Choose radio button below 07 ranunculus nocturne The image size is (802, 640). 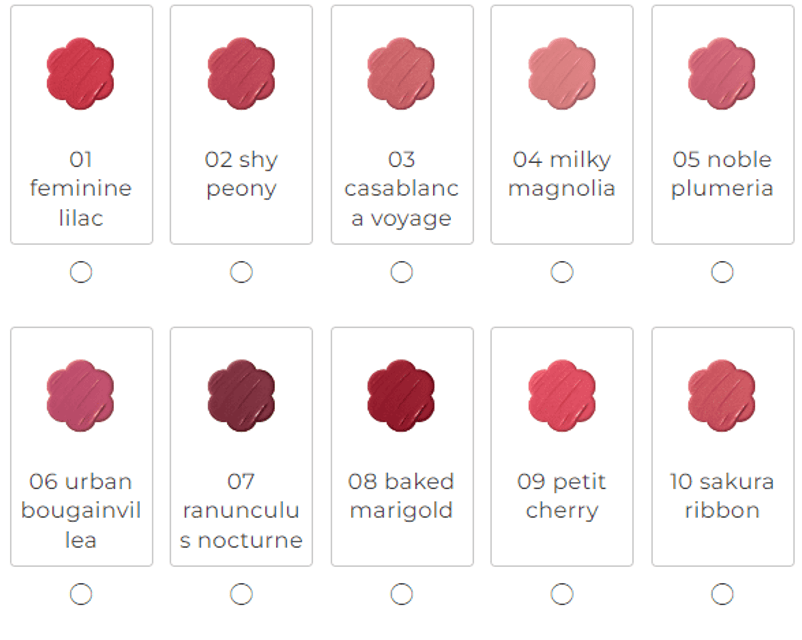pyautogui.click(x=241, y=594)
